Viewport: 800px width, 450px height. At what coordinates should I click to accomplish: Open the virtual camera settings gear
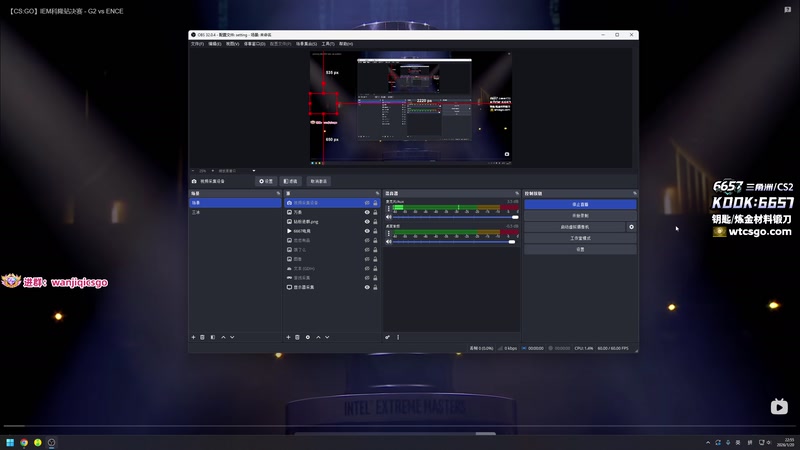pyautogui.click(x=632, y=227)
